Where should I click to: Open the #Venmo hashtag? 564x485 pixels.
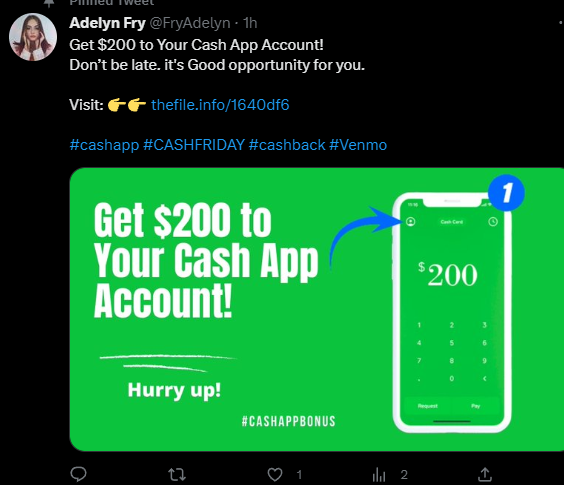(x=358, y=145)
